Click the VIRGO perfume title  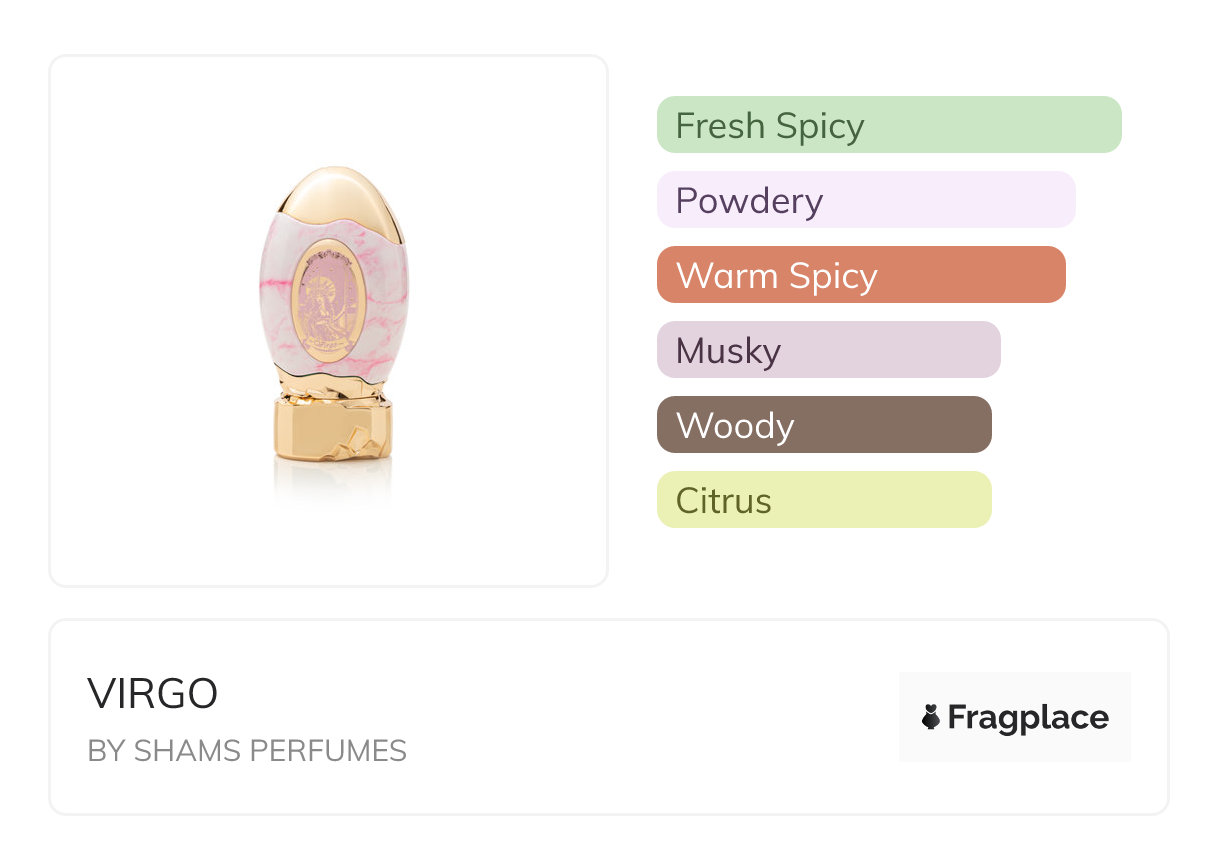(153, 694)
